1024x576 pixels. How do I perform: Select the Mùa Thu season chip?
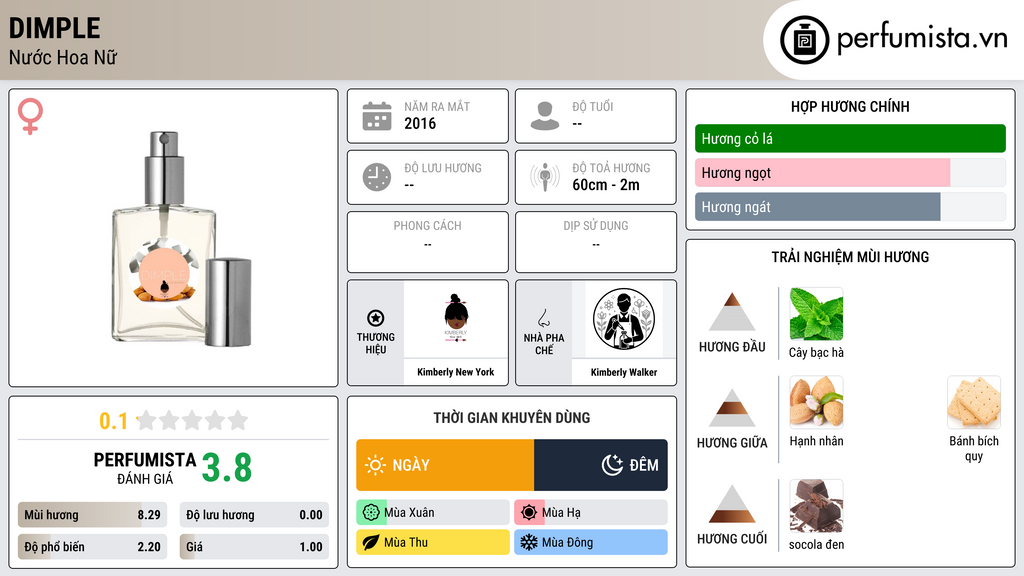point(433,542)
